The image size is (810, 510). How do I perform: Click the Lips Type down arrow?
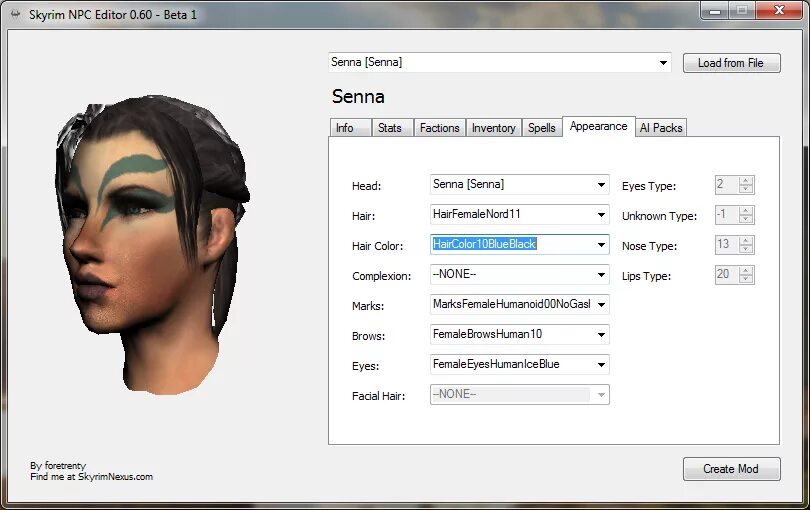pyautogui.click(x=745, y=279)
